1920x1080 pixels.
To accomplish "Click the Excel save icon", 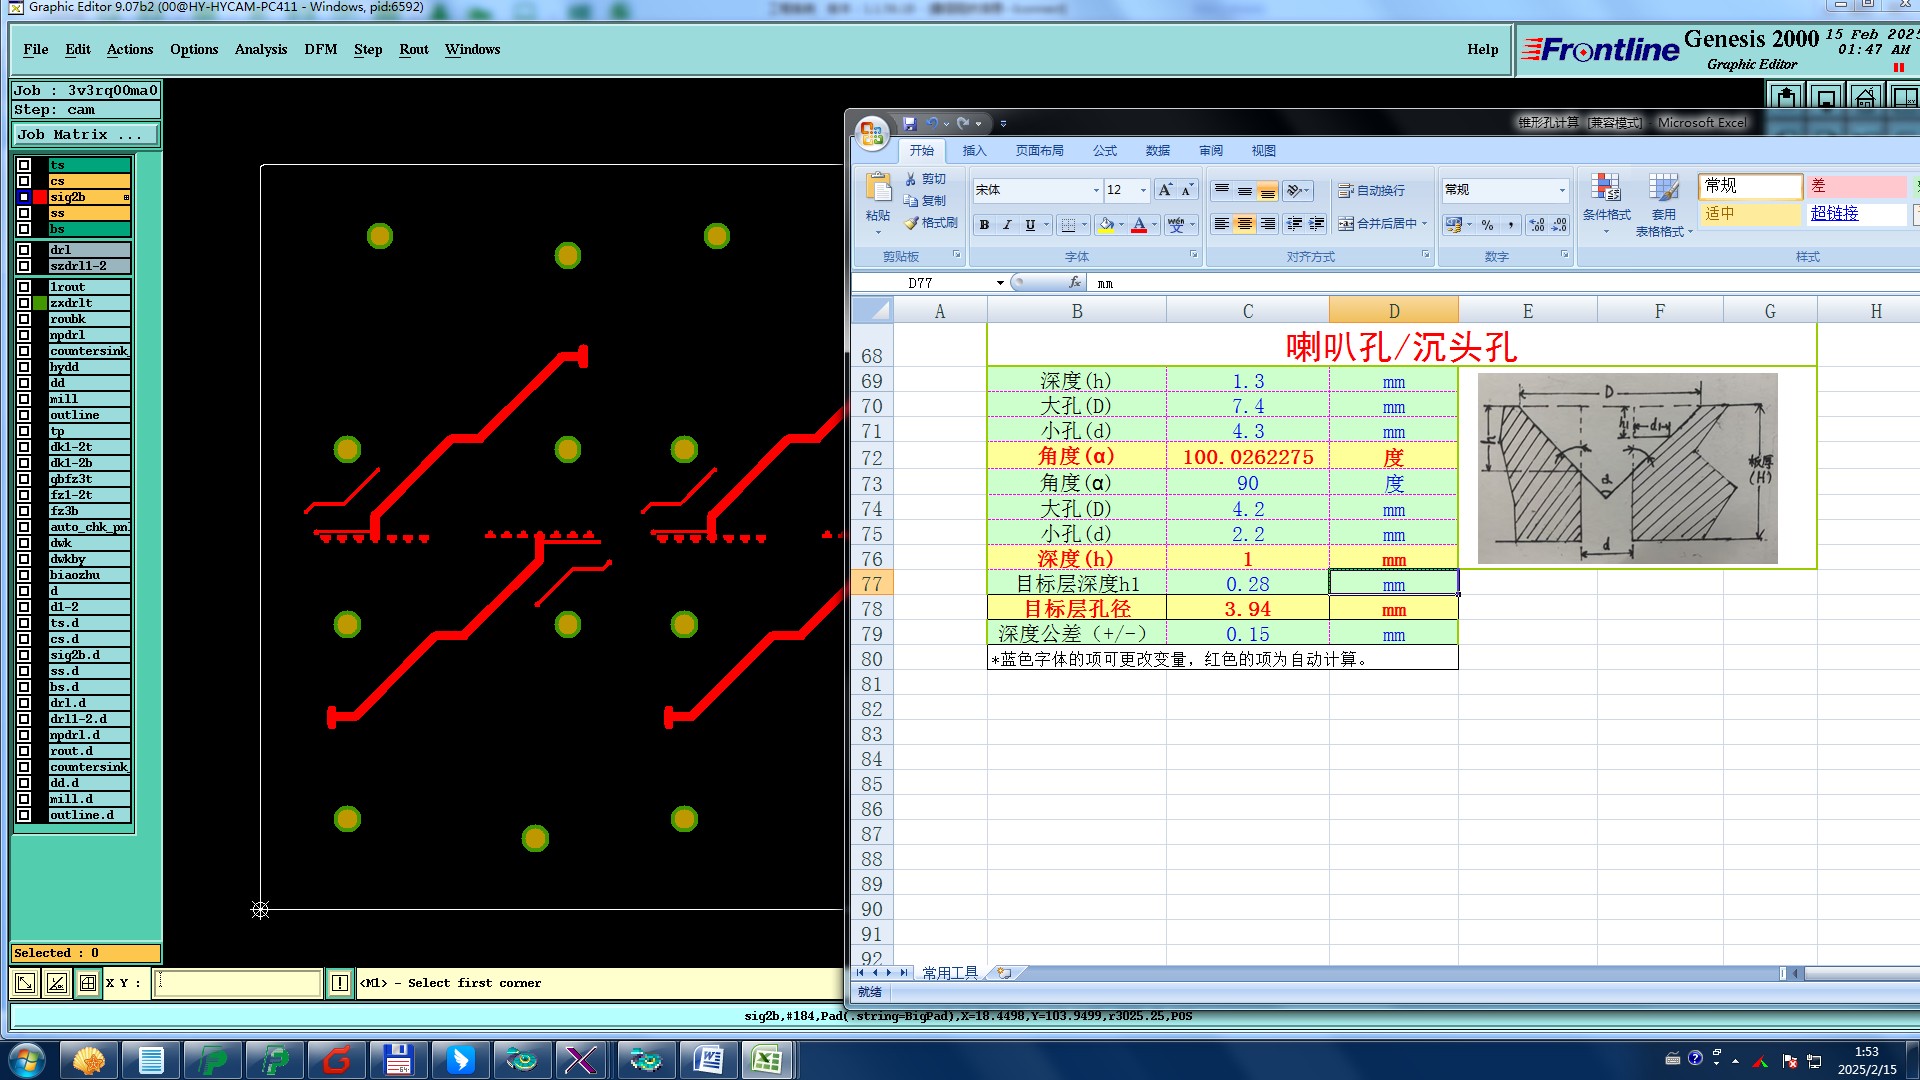I will [909, 123].
